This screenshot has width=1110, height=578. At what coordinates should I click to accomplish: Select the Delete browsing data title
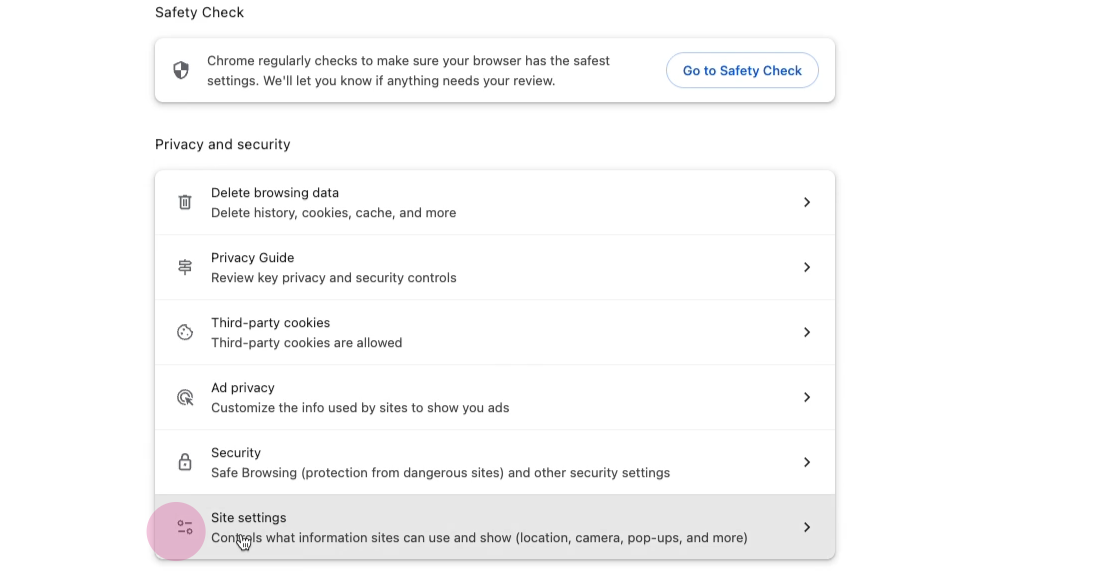(x=275, y=193)
